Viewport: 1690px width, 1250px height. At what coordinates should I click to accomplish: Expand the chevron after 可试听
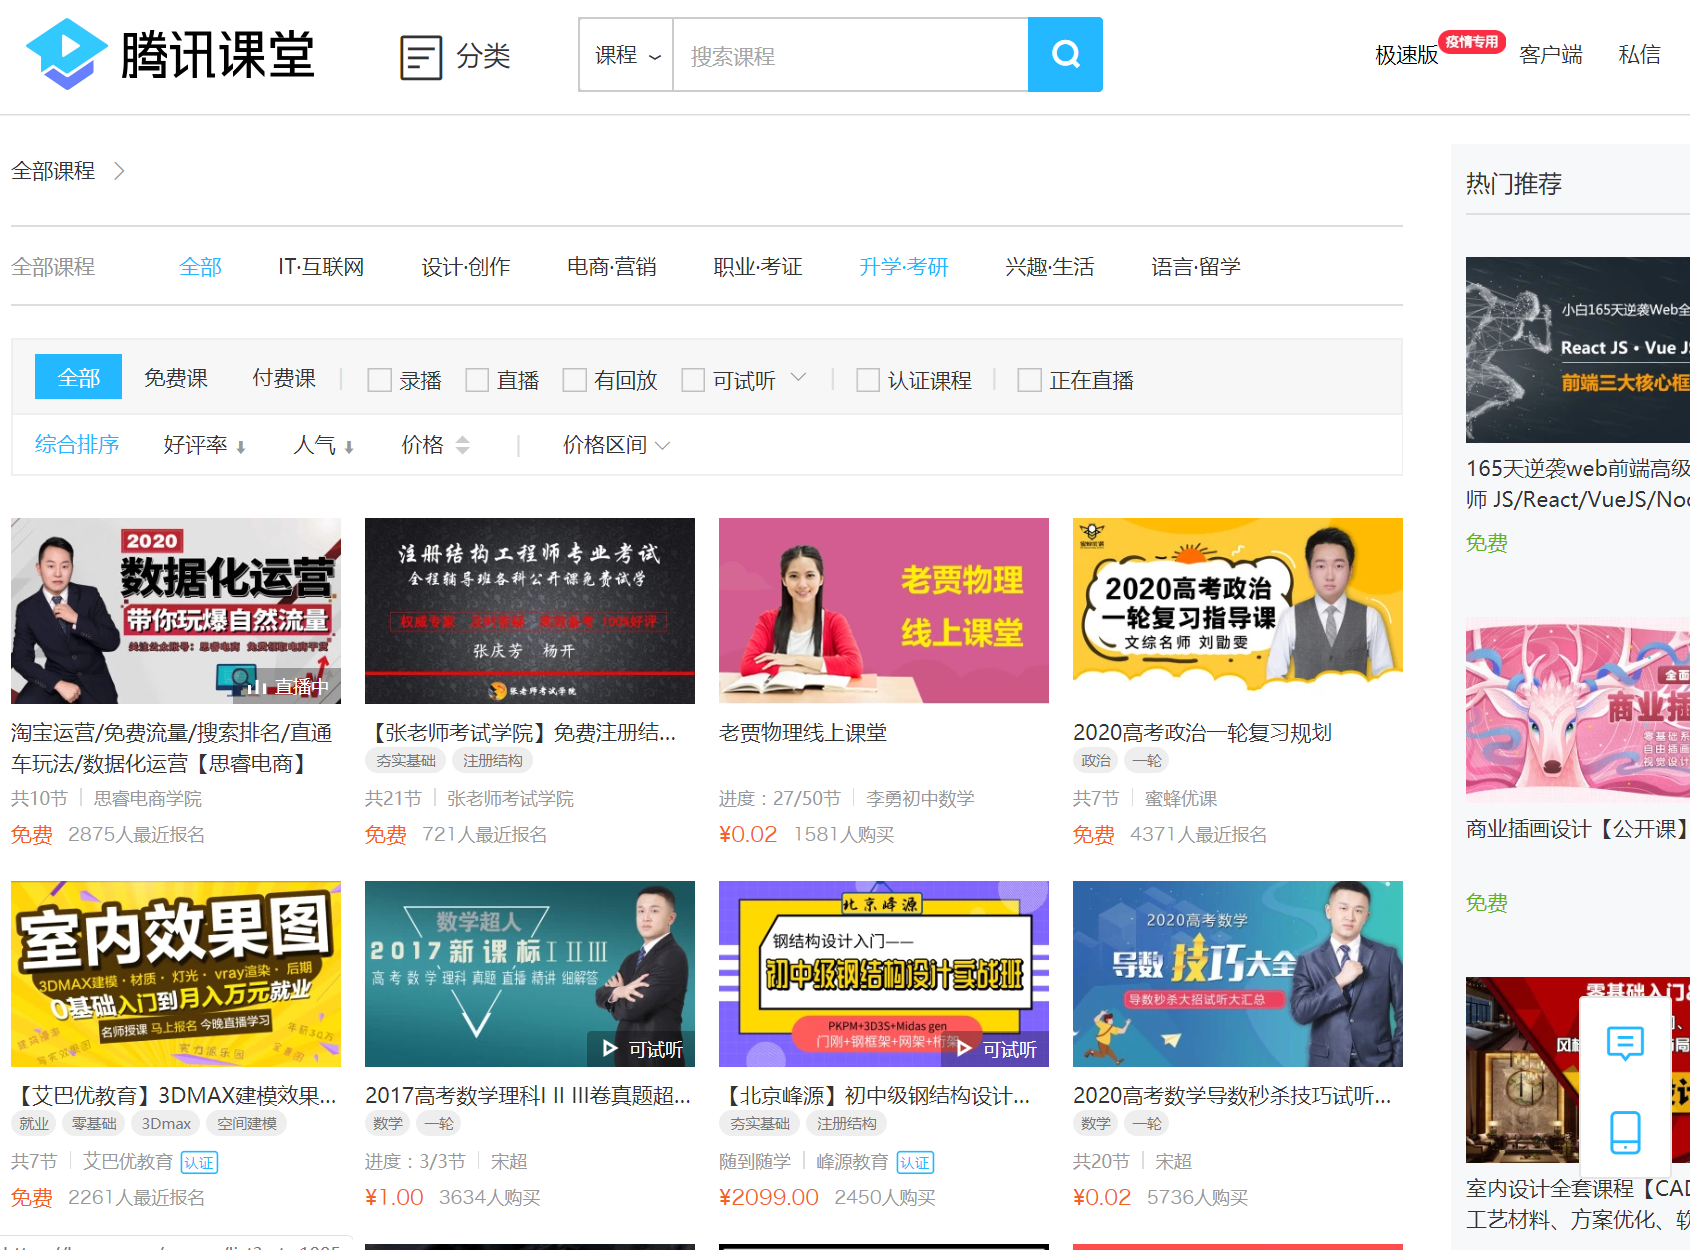click(x=798, y=377)
